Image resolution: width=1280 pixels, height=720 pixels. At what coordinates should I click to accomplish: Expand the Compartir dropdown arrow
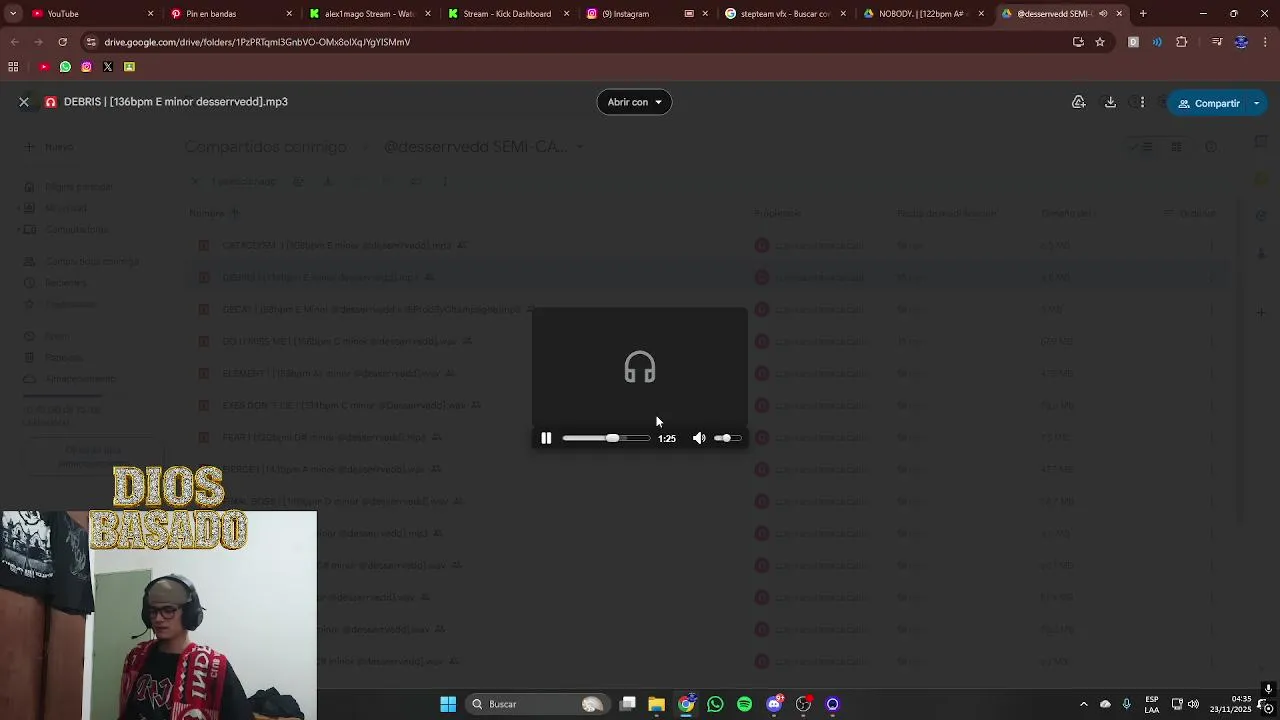click(1257, 103)
